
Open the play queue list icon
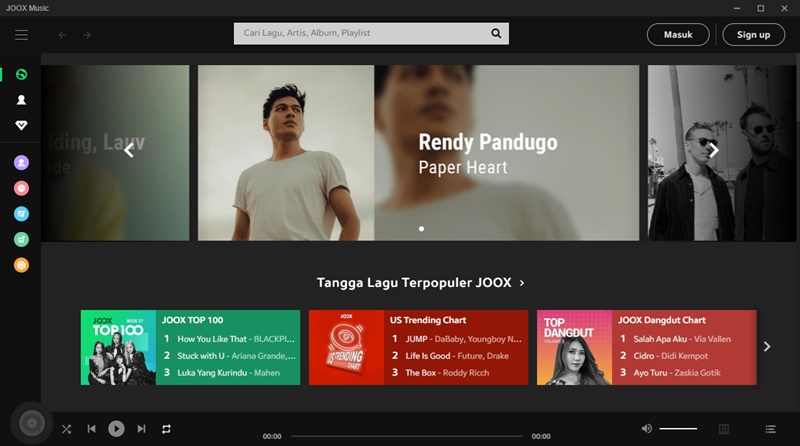770,429
